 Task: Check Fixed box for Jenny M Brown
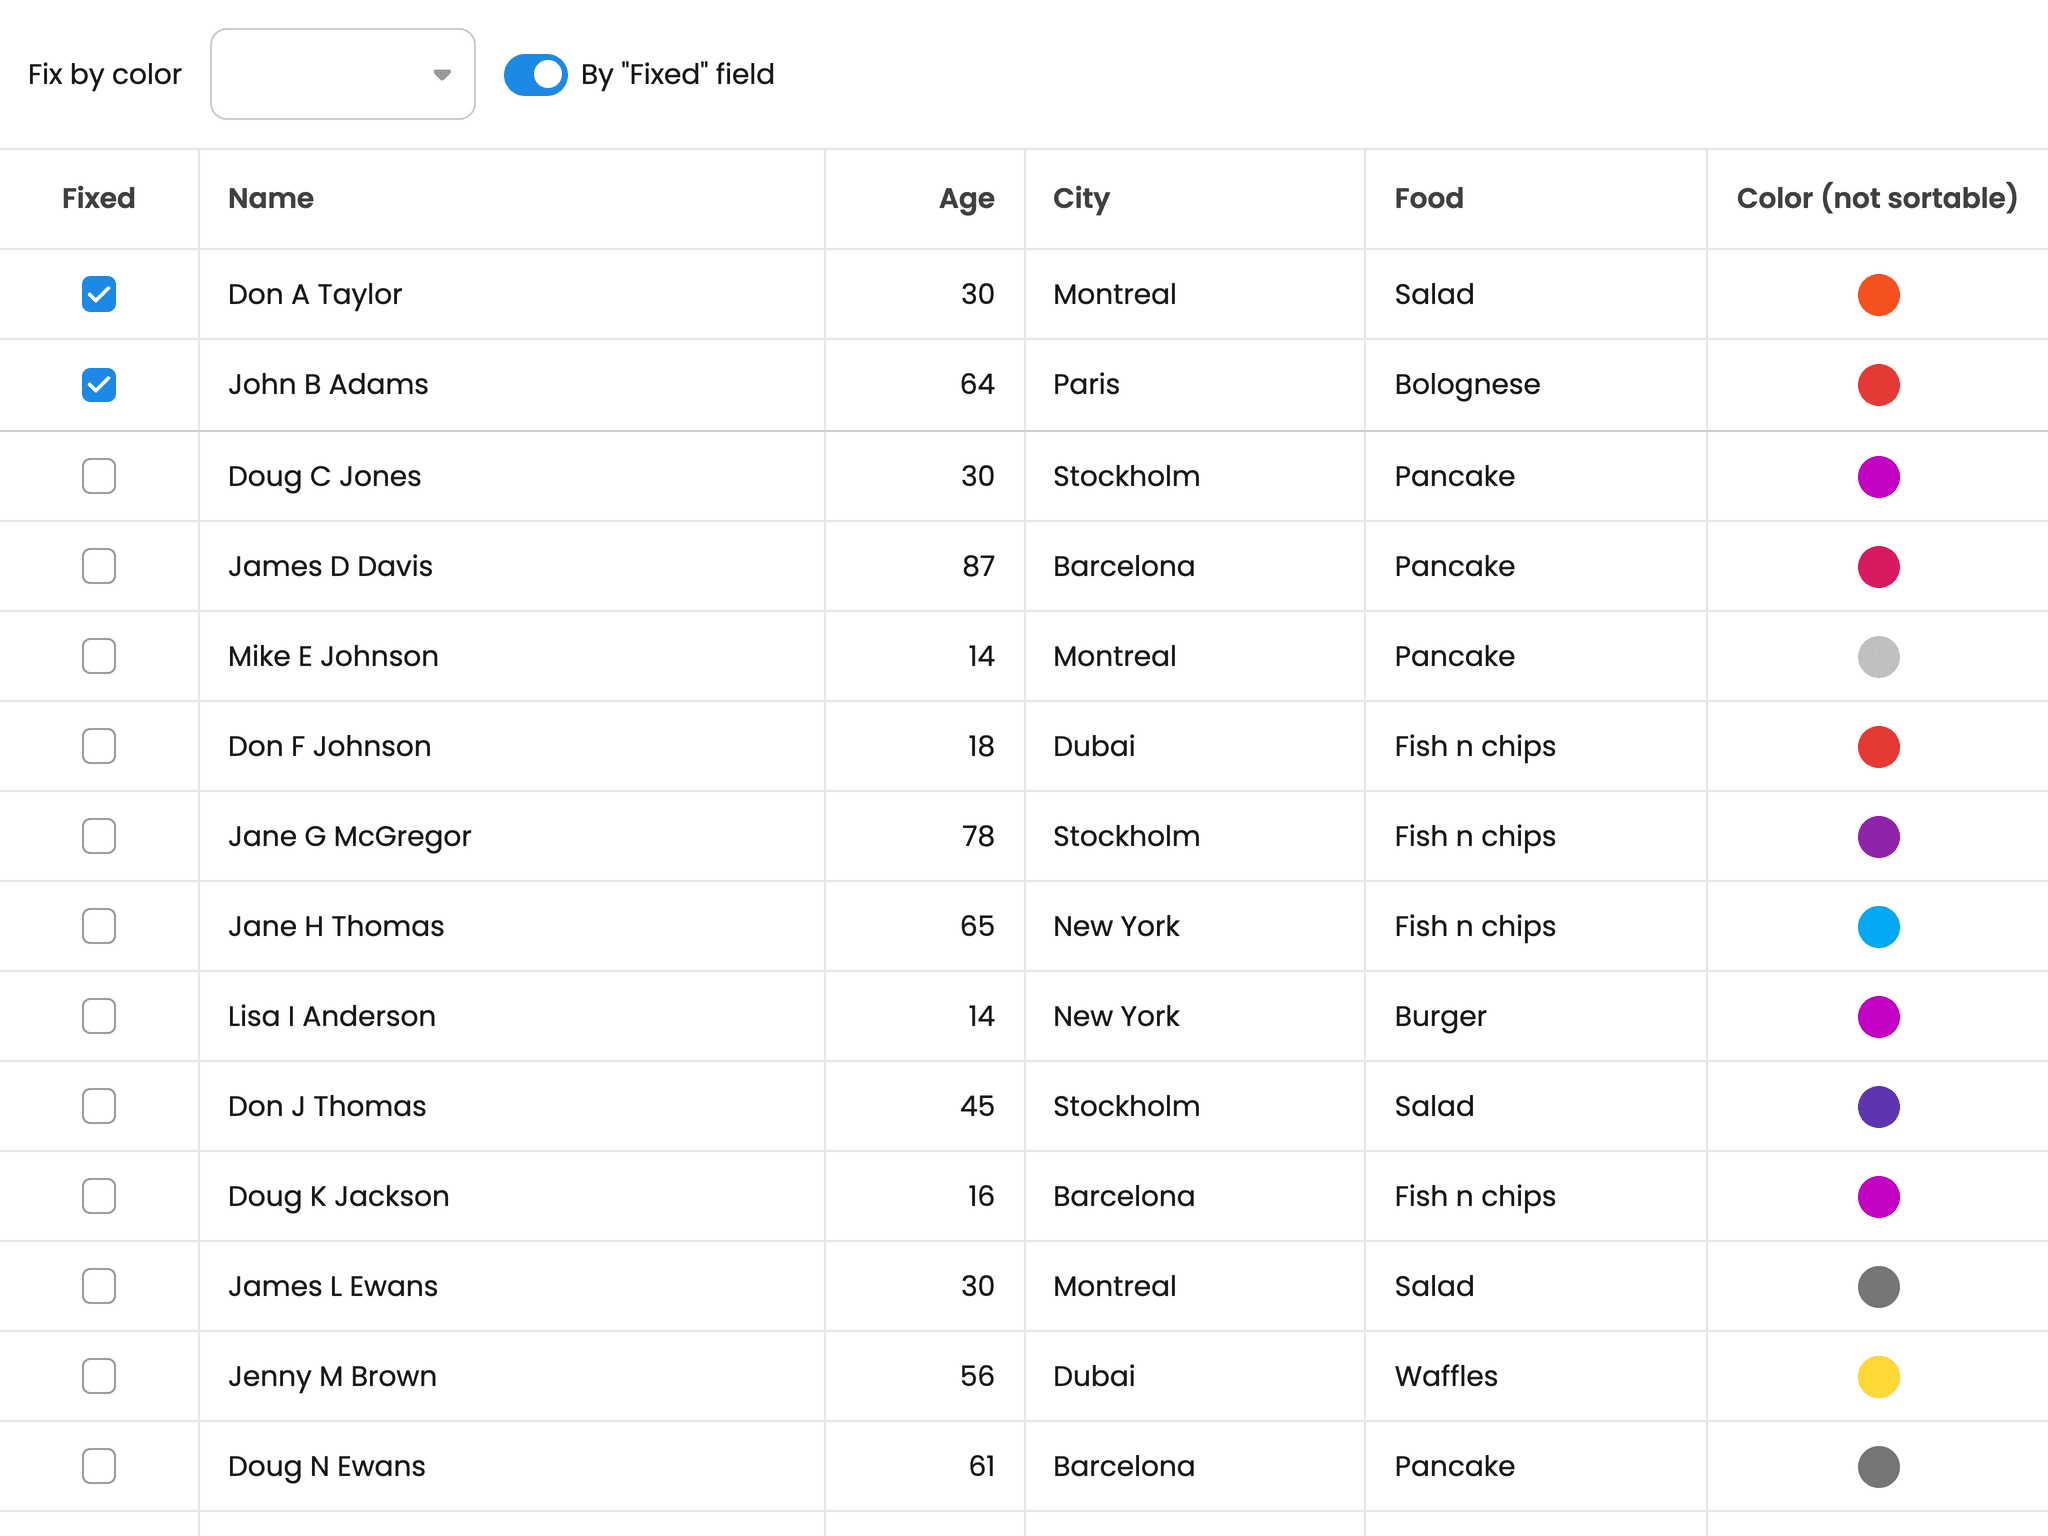tap(99, 1376)
